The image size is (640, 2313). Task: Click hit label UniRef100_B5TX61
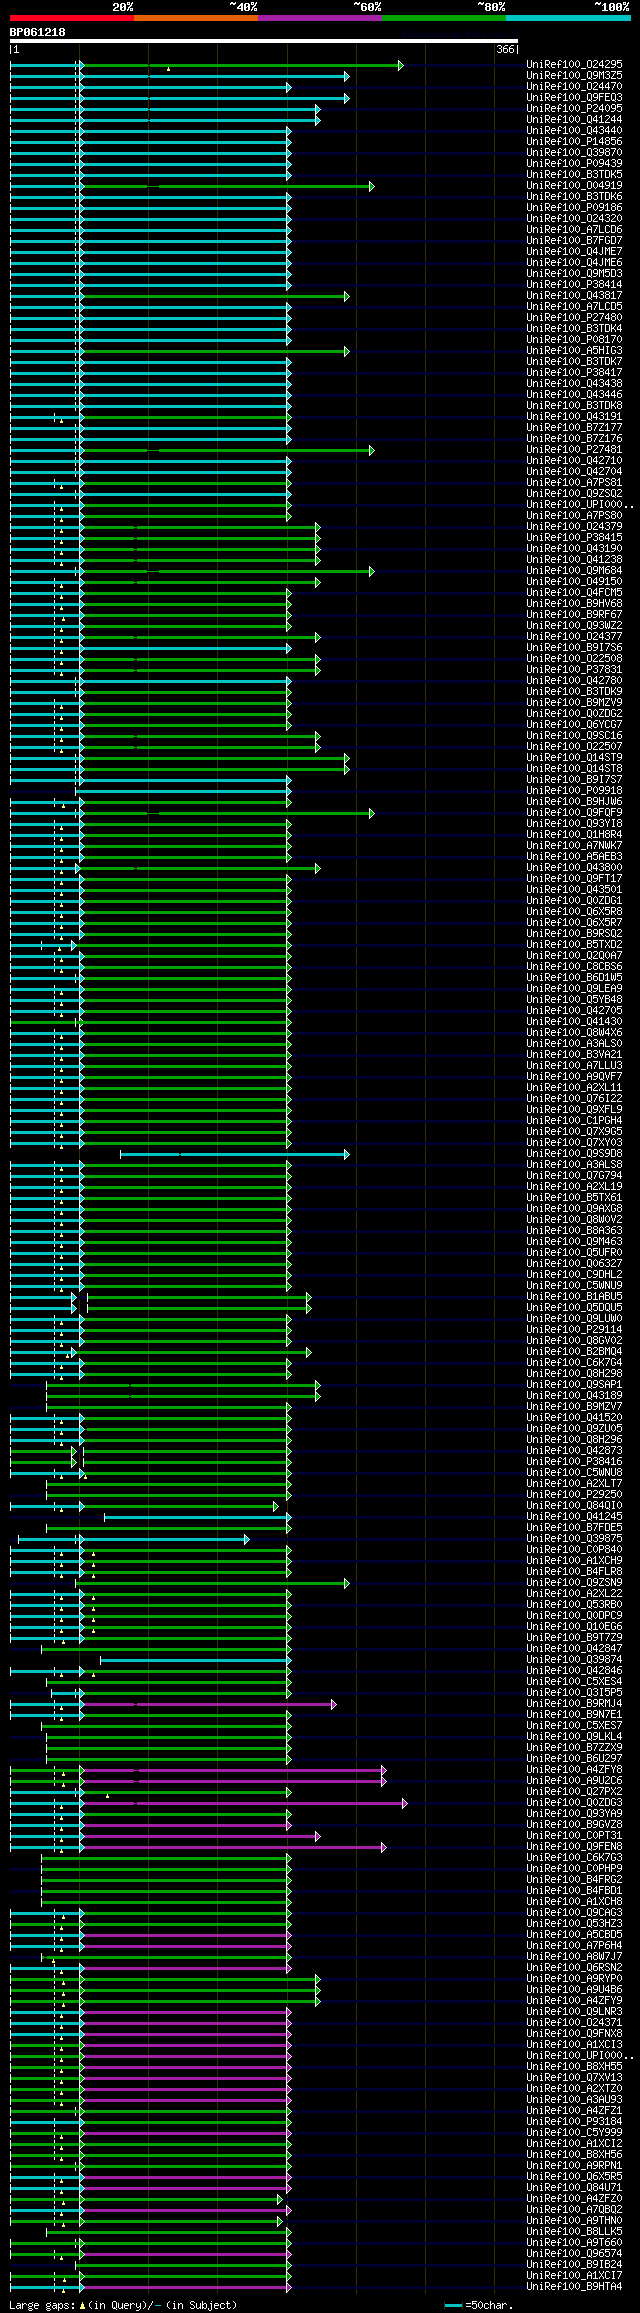point(574,1198)
